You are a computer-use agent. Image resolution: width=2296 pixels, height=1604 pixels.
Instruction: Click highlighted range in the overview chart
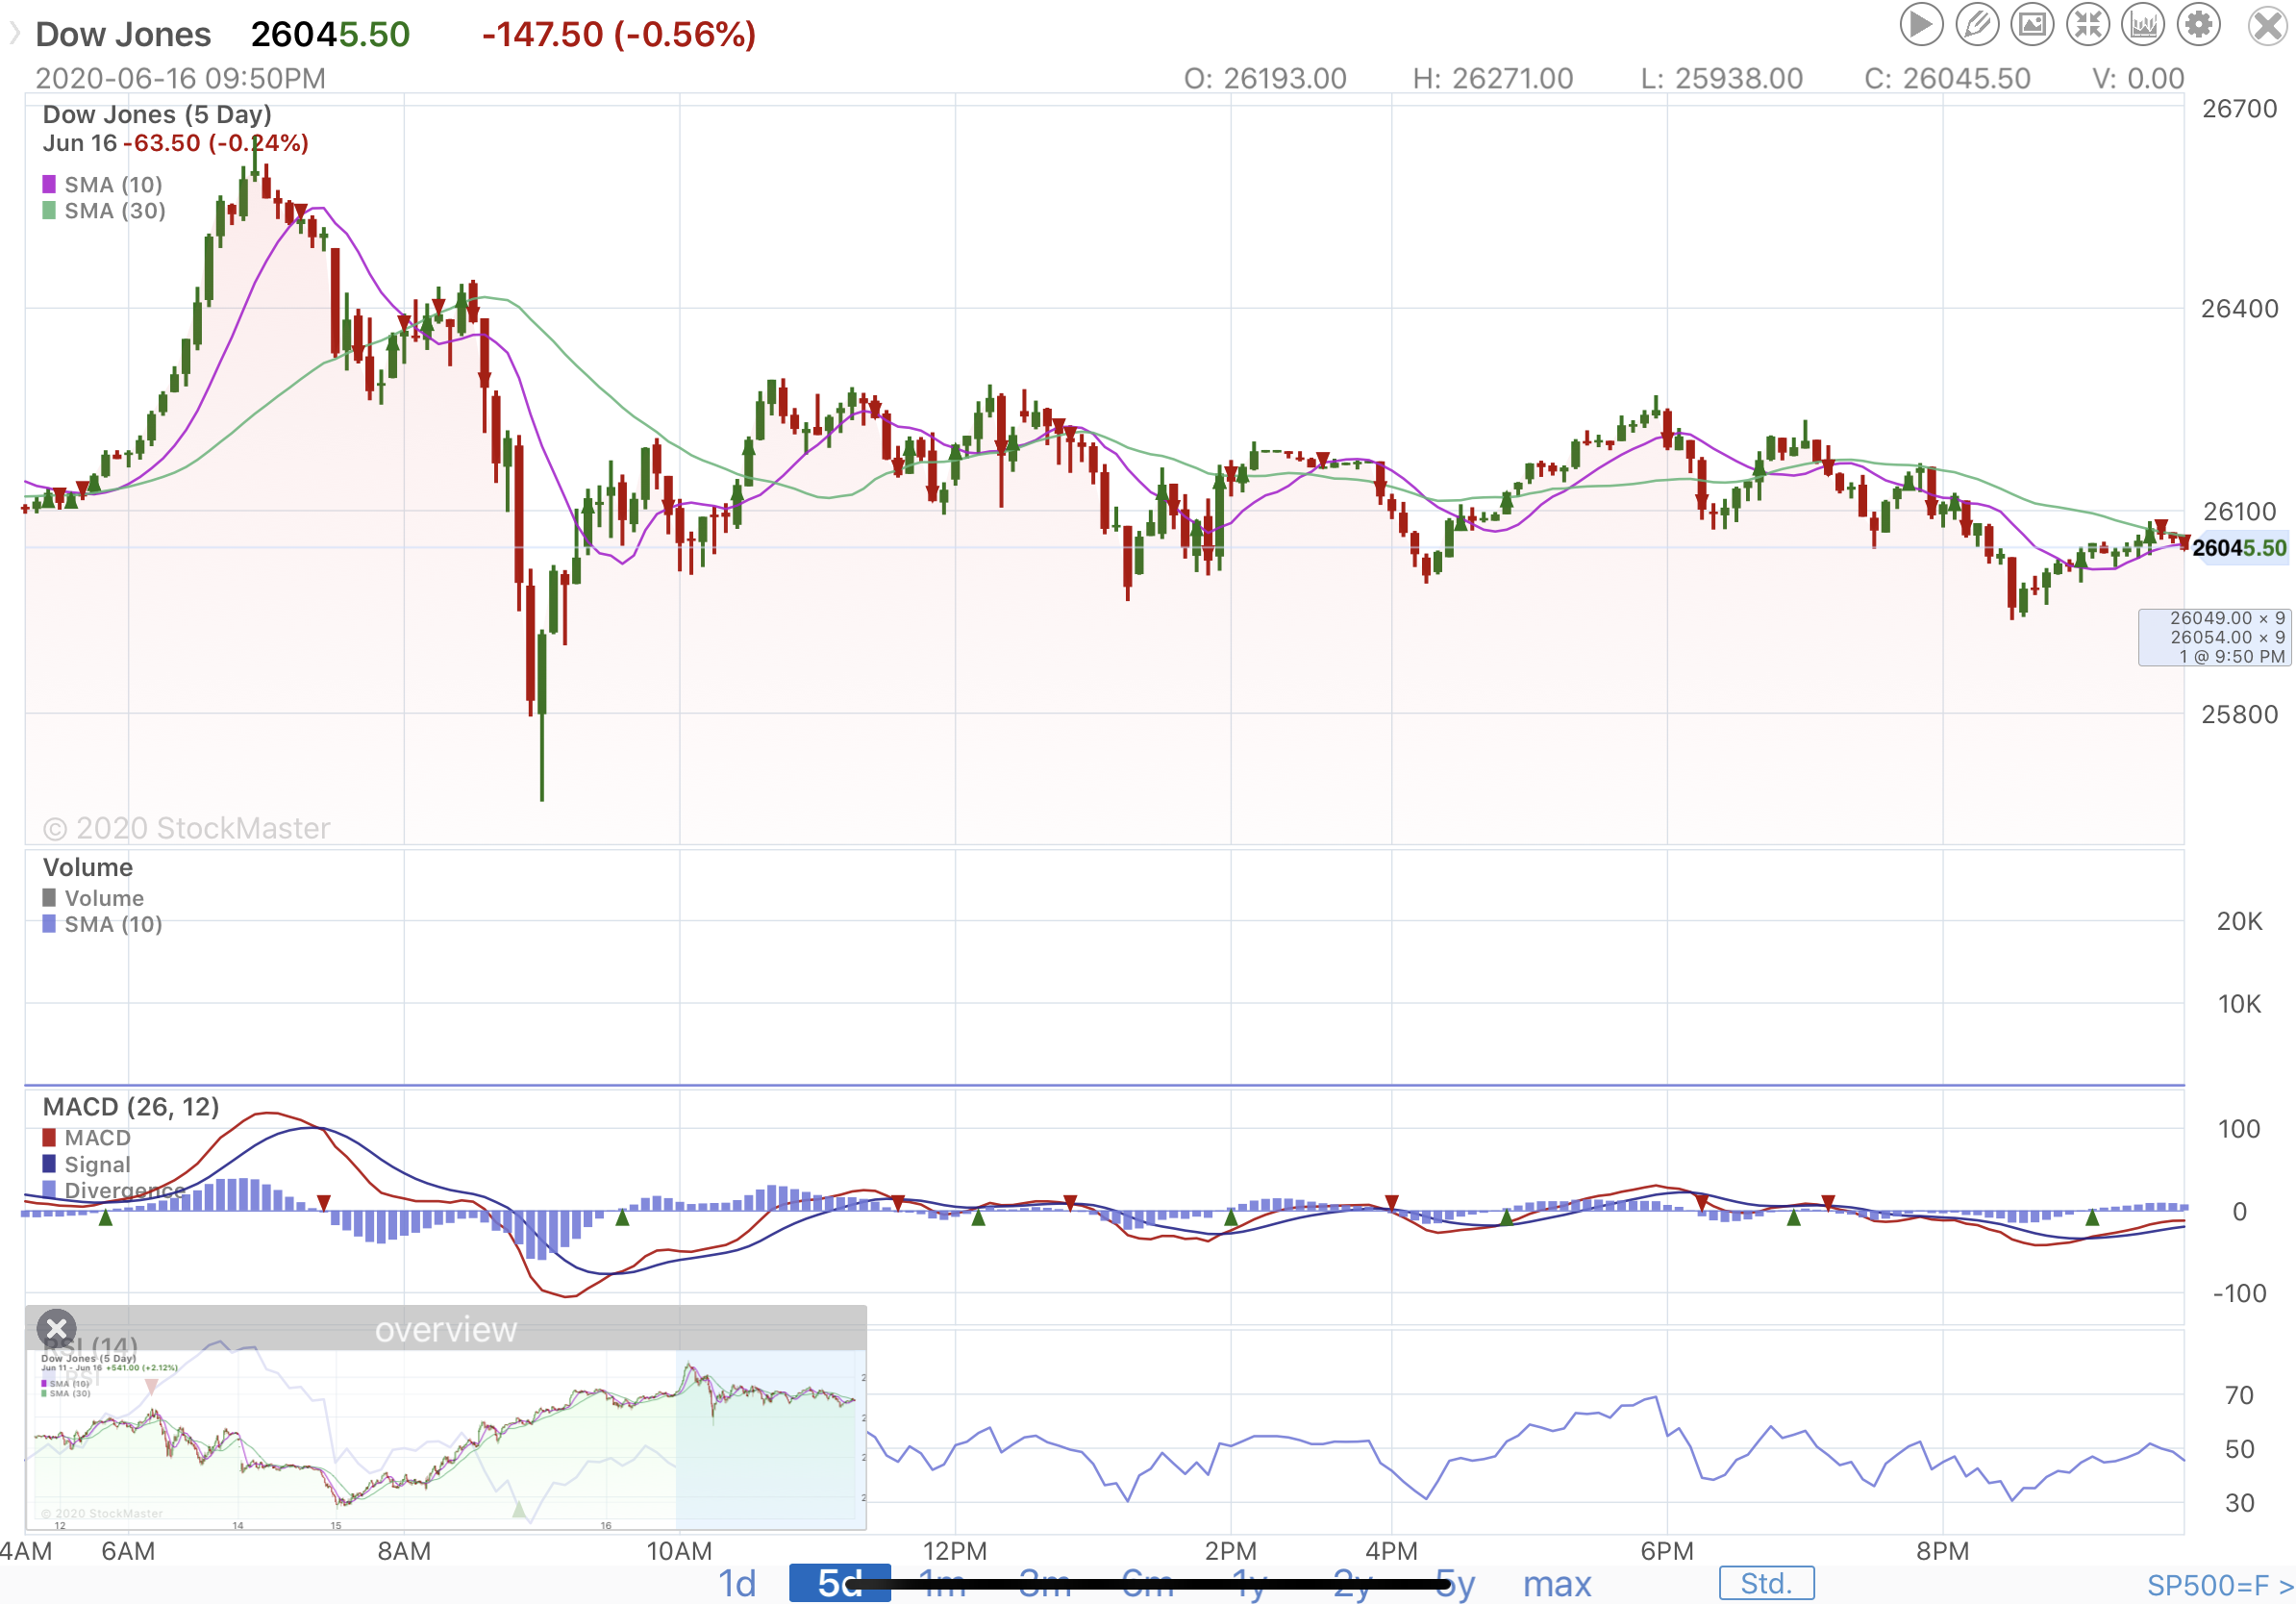tap(771, 1439)
